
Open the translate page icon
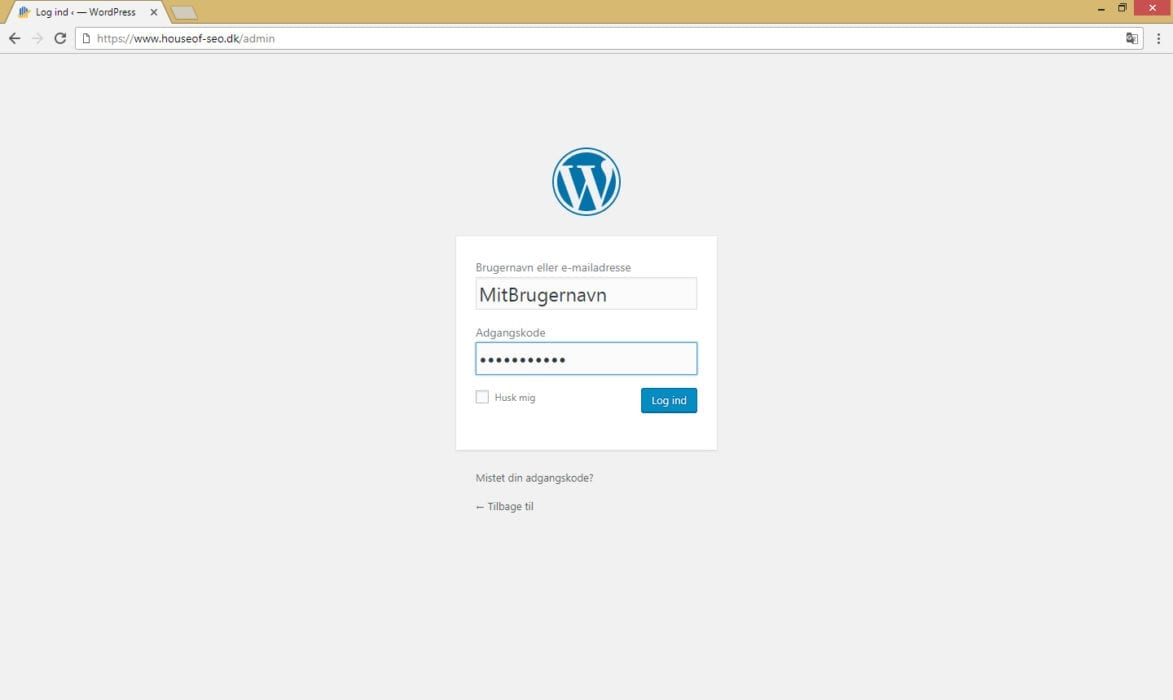1132,38
